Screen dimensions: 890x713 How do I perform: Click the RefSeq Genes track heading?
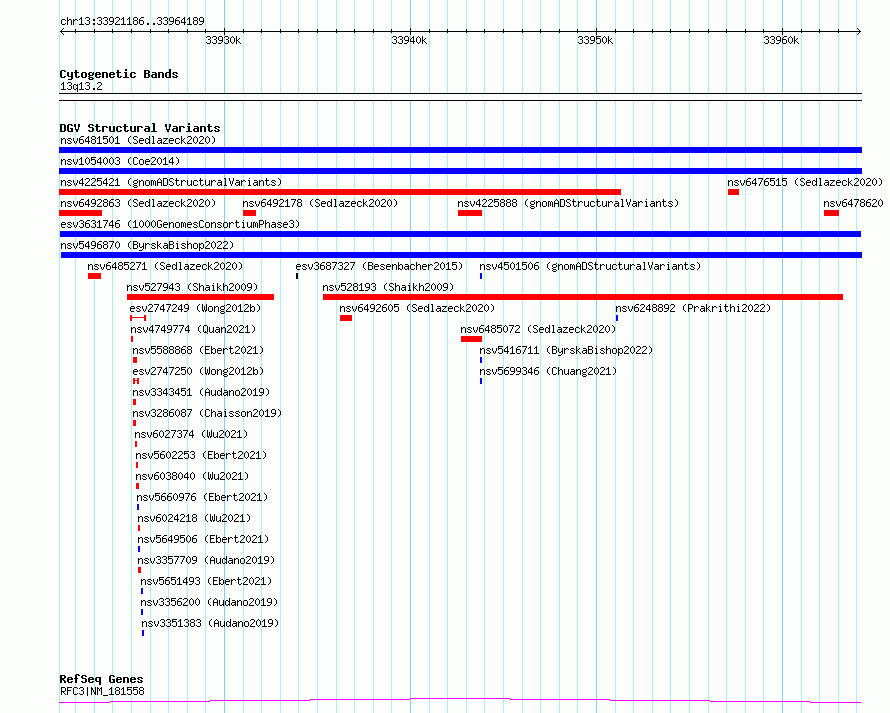101,679
